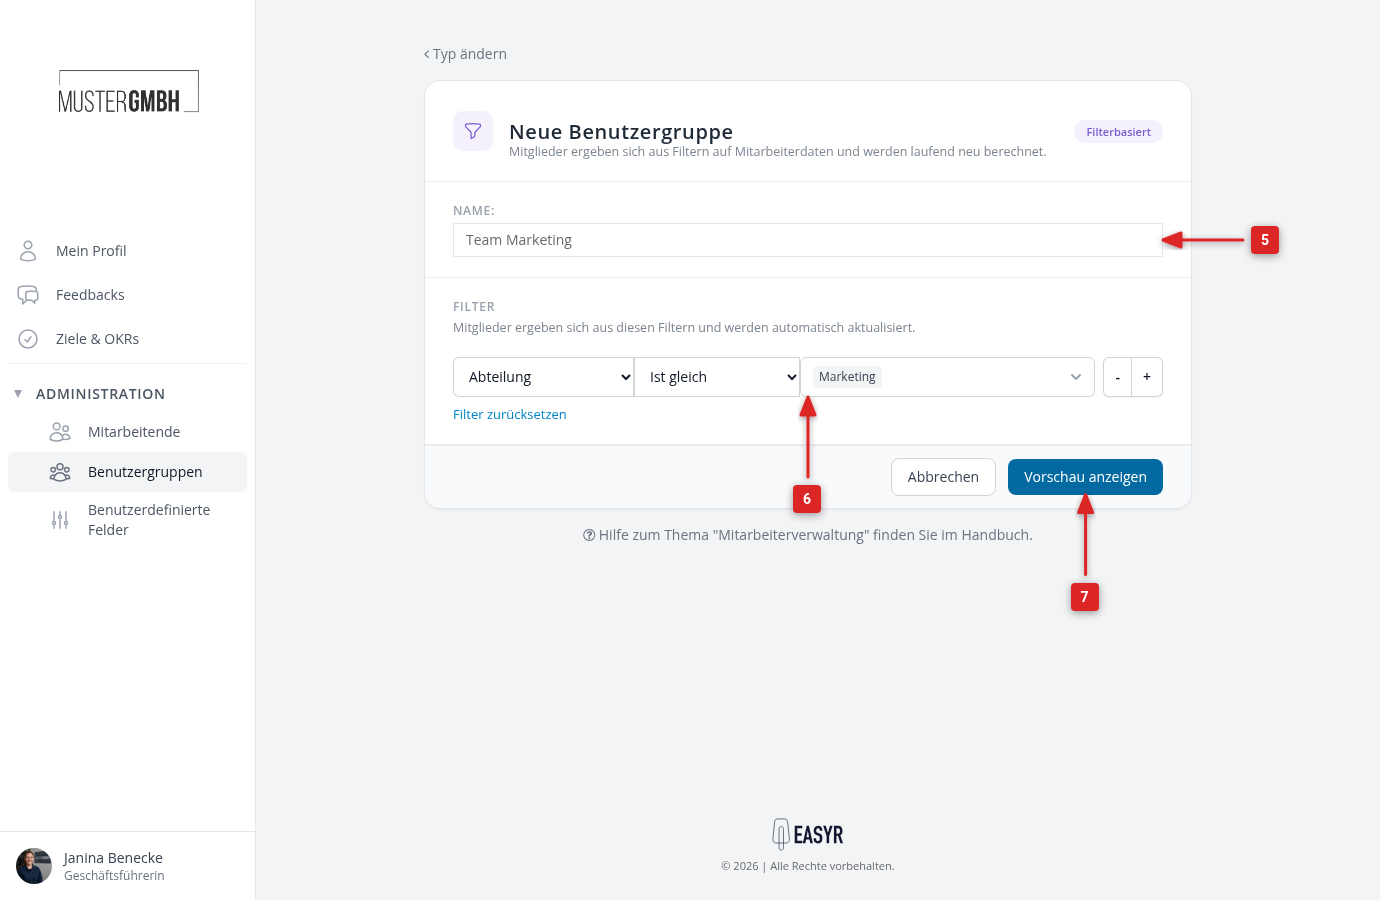Click the Abbrechen button
1380x900 pixels.
pyautogui.click(x=943, y=477)
